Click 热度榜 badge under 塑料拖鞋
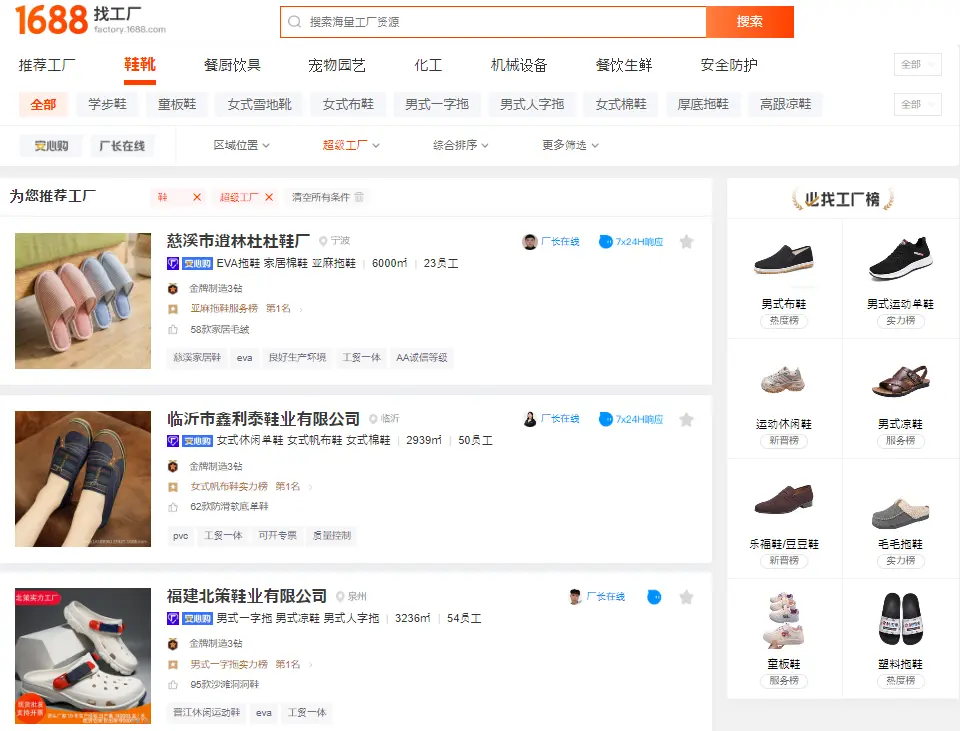960x731 pixels. 900,681
